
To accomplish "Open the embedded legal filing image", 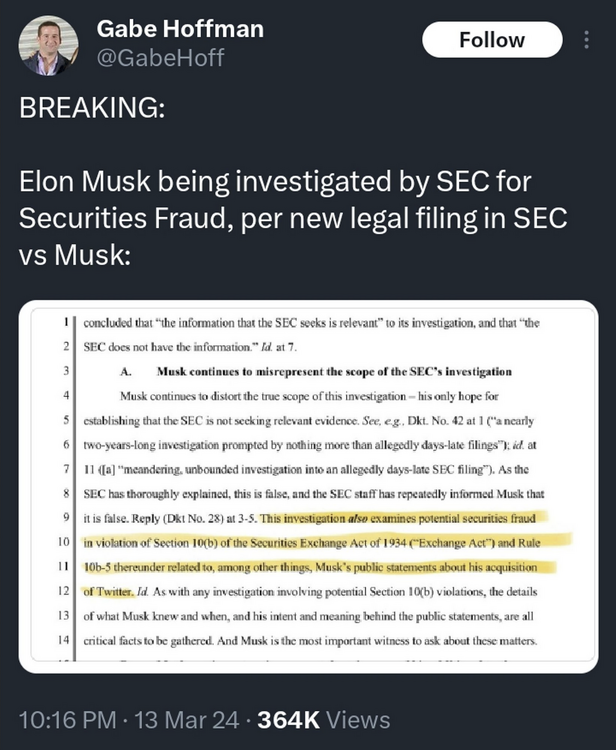I will 308,485.
